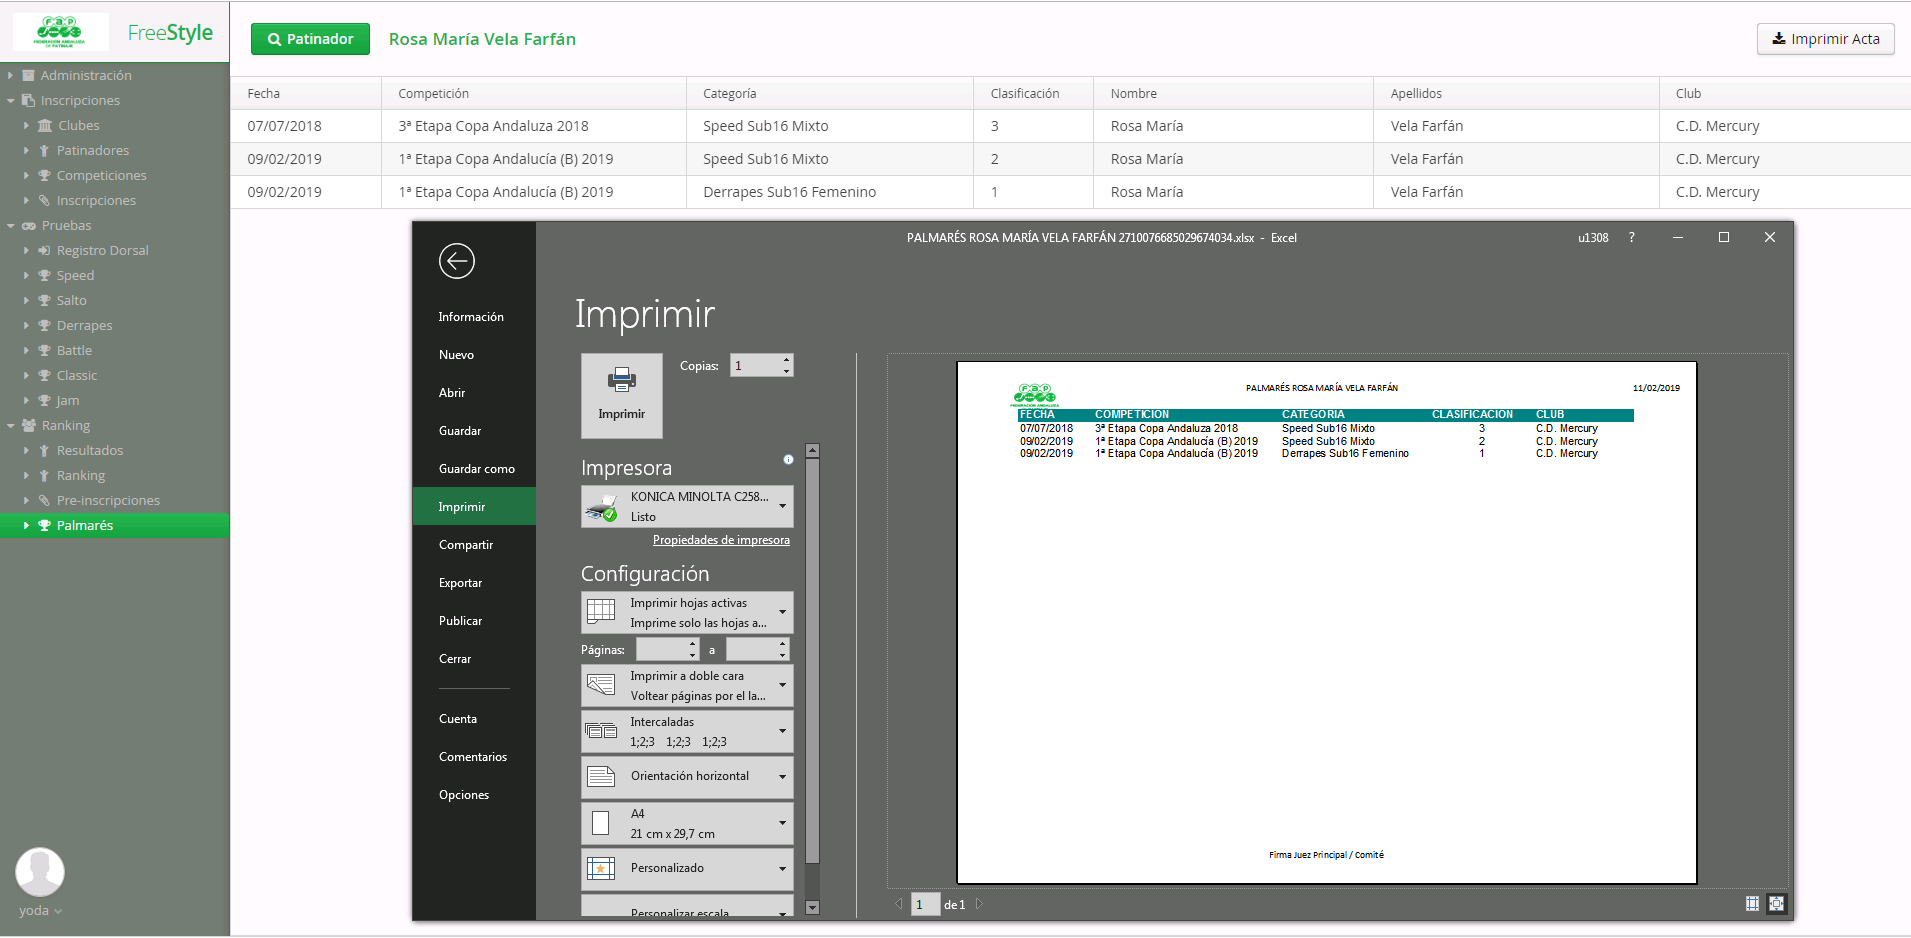The height and width of the screenshot is (938, 1911).
Task: Increase the starting Páginas stepper
Action: click(x=693, y=644)
